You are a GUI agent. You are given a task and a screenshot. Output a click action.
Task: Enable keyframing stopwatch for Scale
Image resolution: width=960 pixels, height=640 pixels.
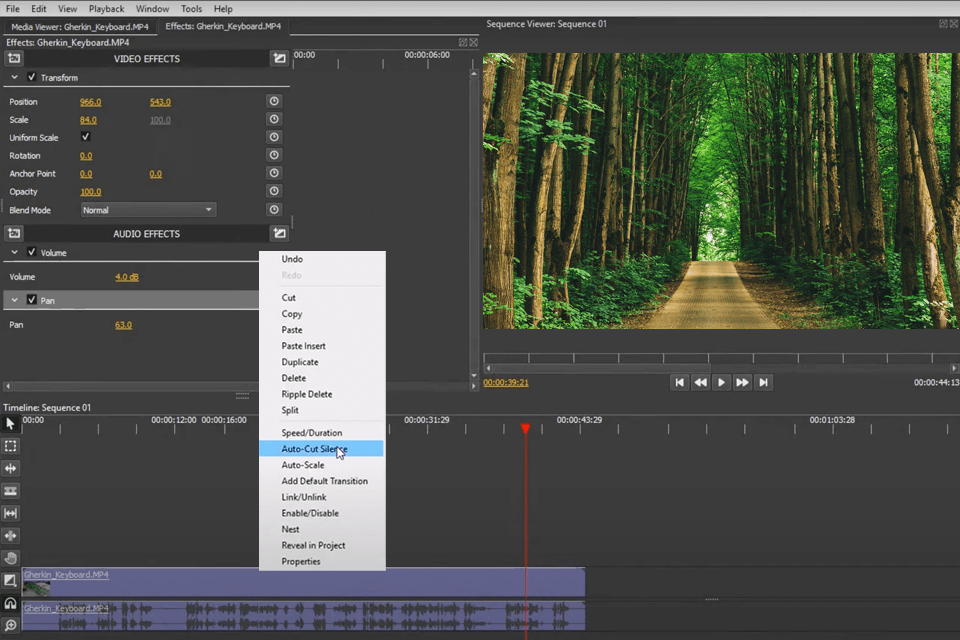pos(274,119)
